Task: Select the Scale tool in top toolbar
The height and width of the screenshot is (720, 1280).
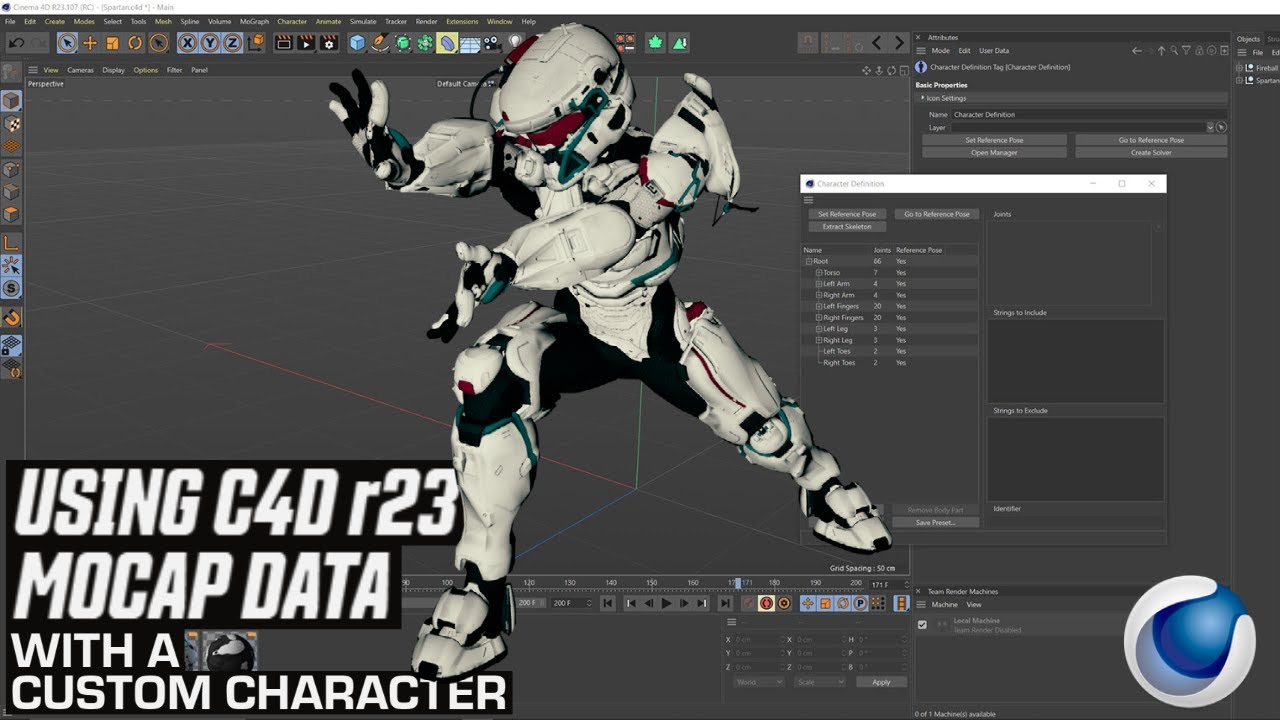Action: point(112,43)
